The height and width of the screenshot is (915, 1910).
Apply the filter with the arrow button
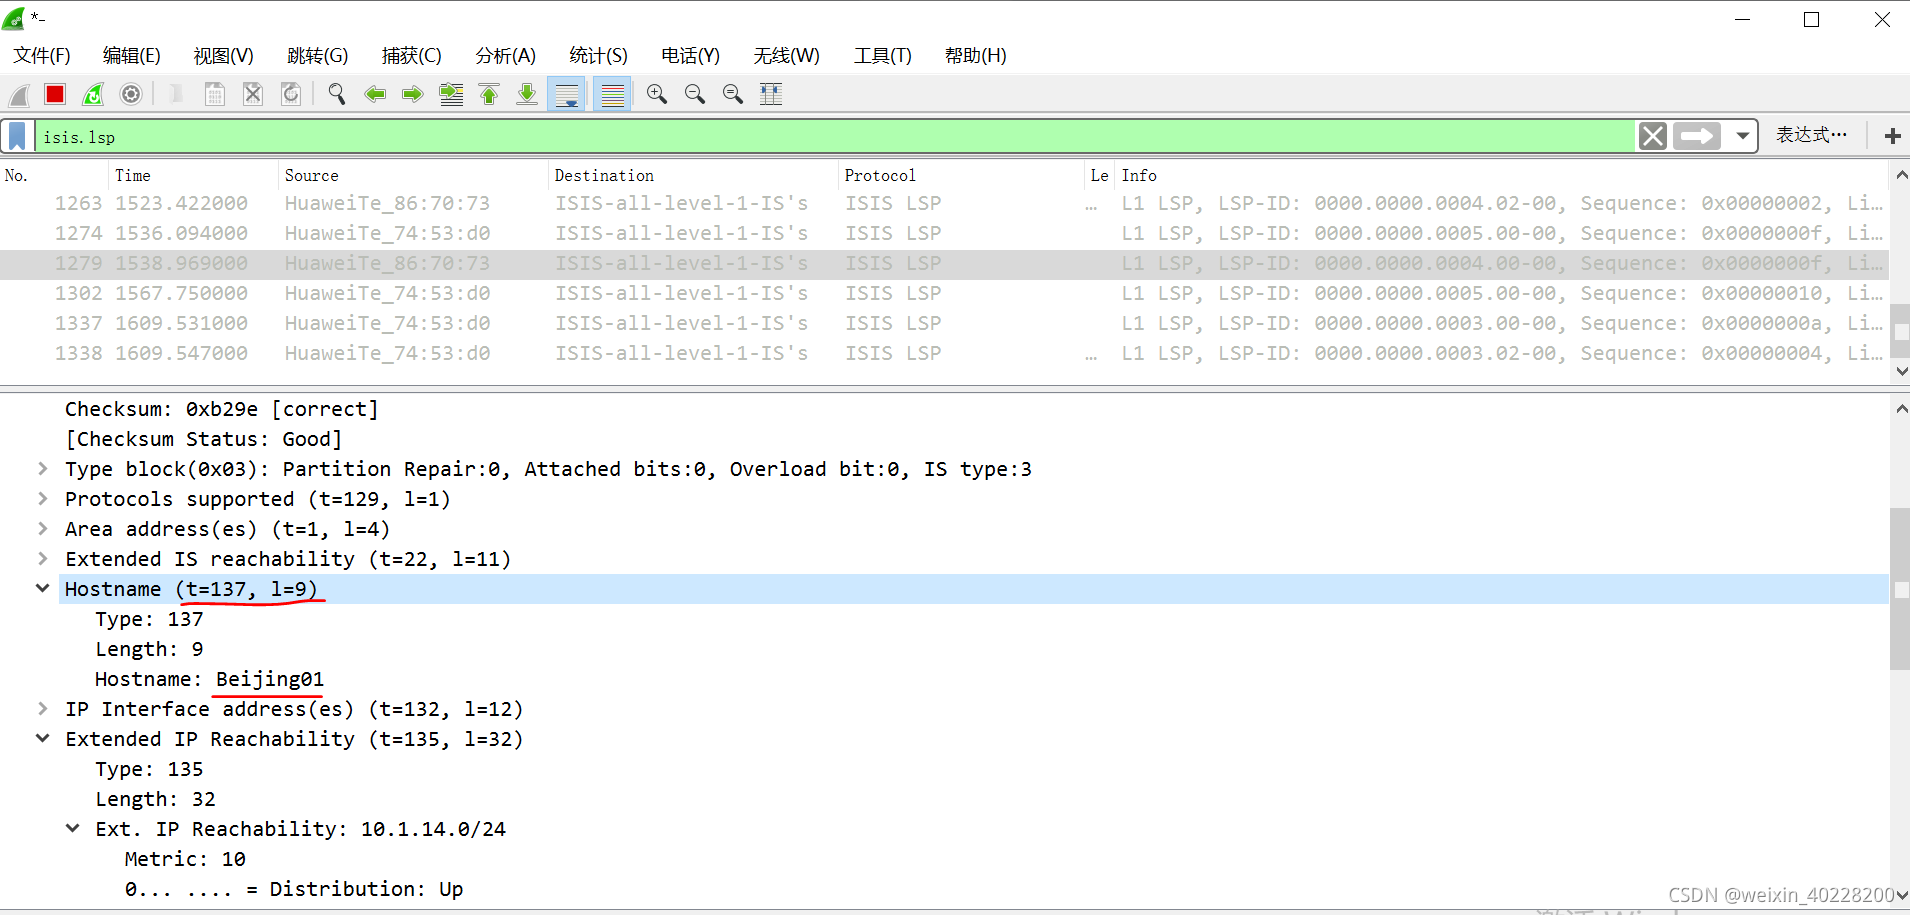point(1697,135)
